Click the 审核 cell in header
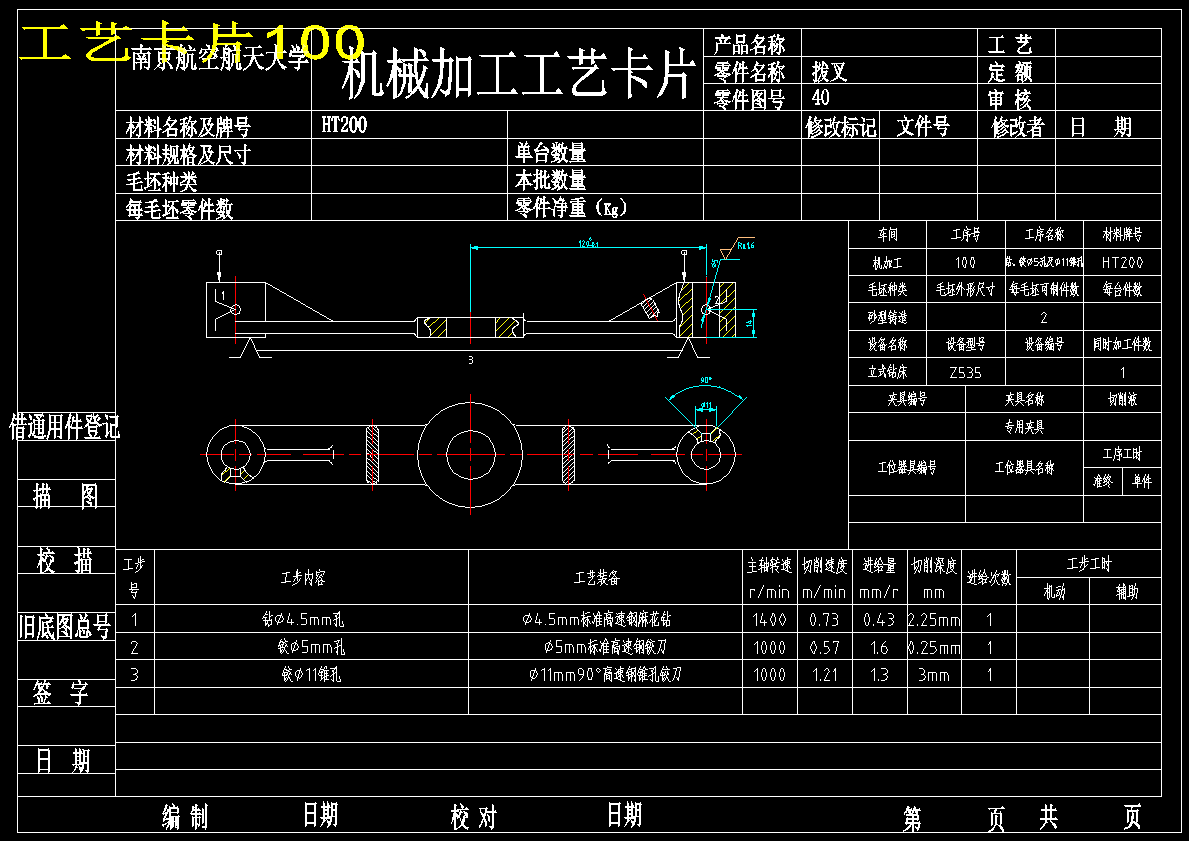1189x841 pixels. pyautogui.click(x=1010, y=99)
